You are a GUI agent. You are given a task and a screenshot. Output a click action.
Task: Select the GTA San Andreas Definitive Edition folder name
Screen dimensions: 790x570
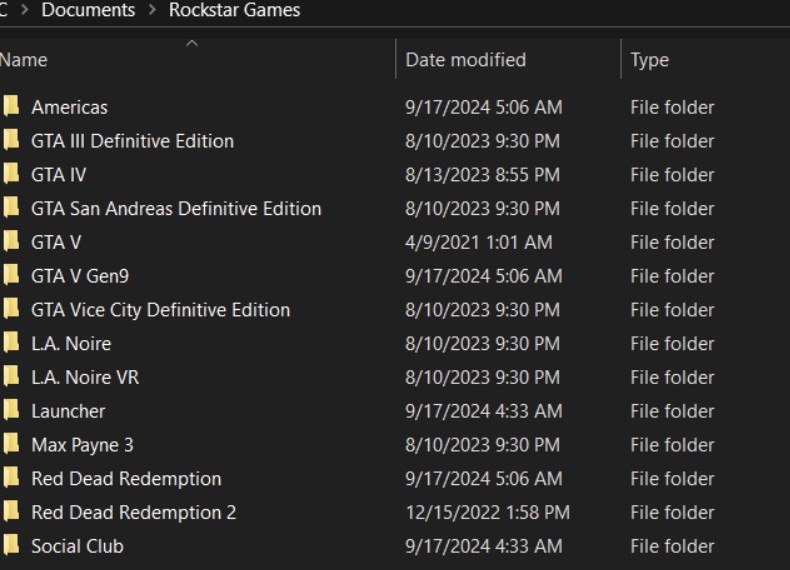click(176, 209)
